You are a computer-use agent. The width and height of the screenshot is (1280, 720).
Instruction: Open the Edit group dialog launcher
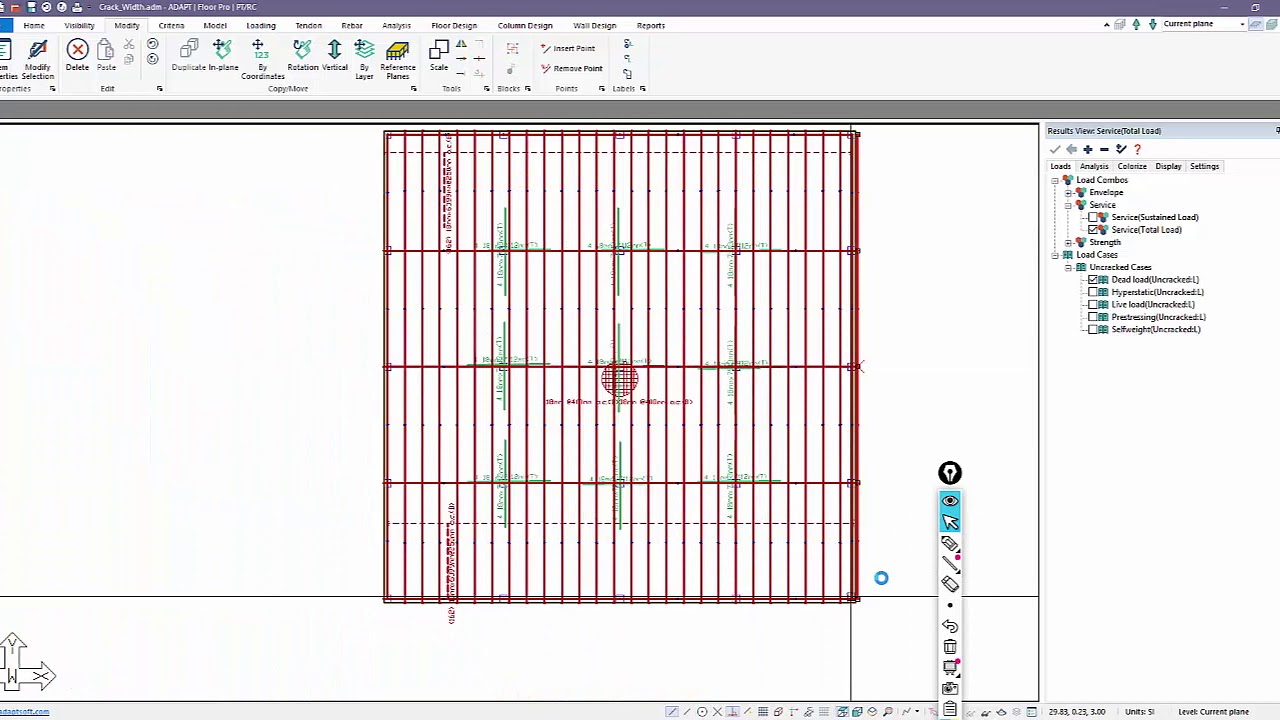(x=159, y=89)
